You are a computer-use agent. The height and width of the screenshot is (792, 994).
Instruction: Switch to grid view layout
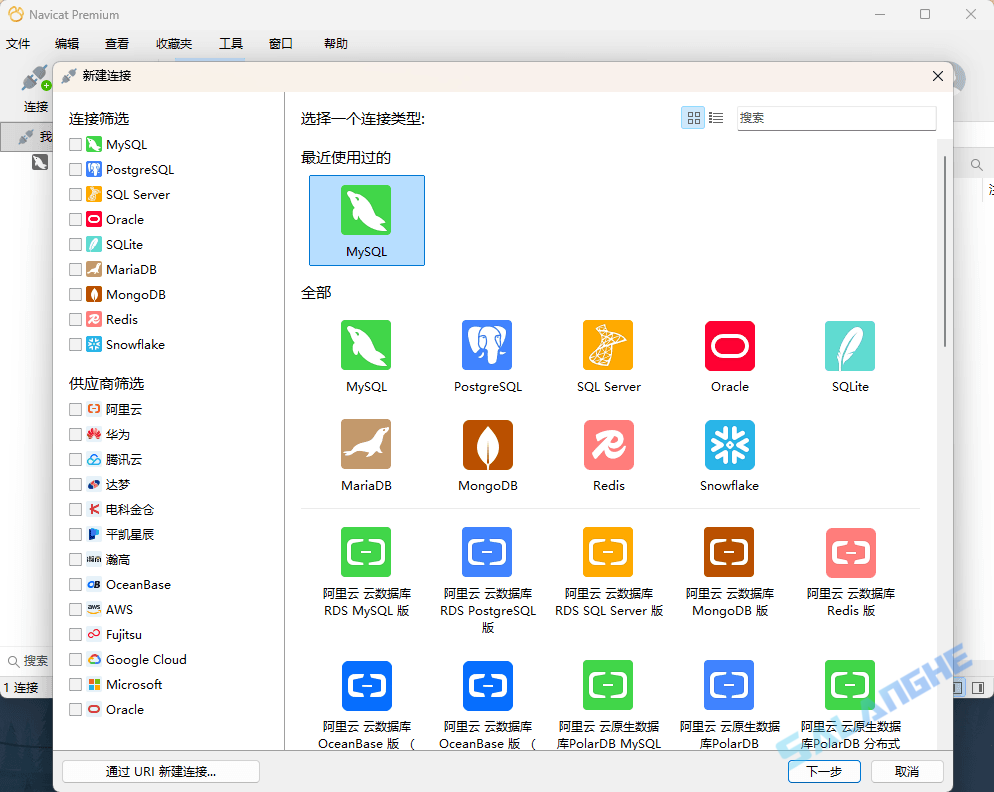click(693, 117)
